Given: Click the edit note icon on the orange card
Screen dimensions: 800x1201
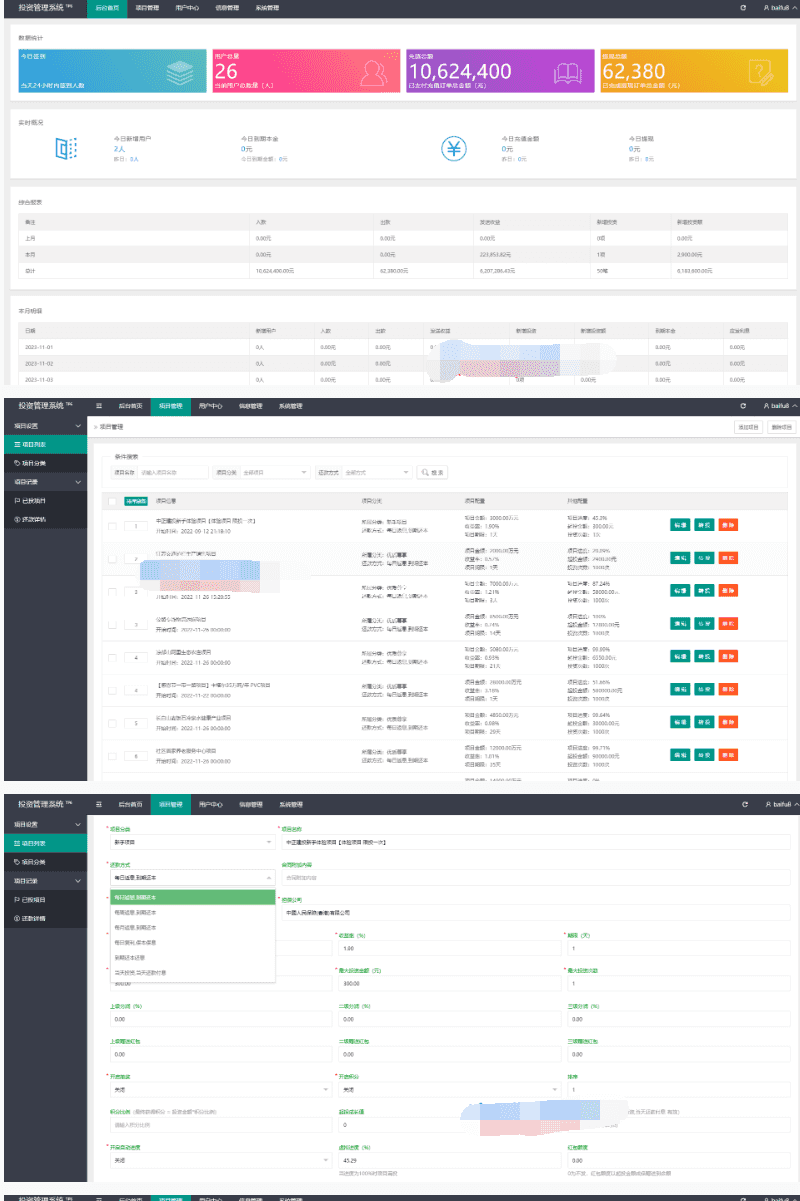Looking at the screenshot, I should coord(762,72).
